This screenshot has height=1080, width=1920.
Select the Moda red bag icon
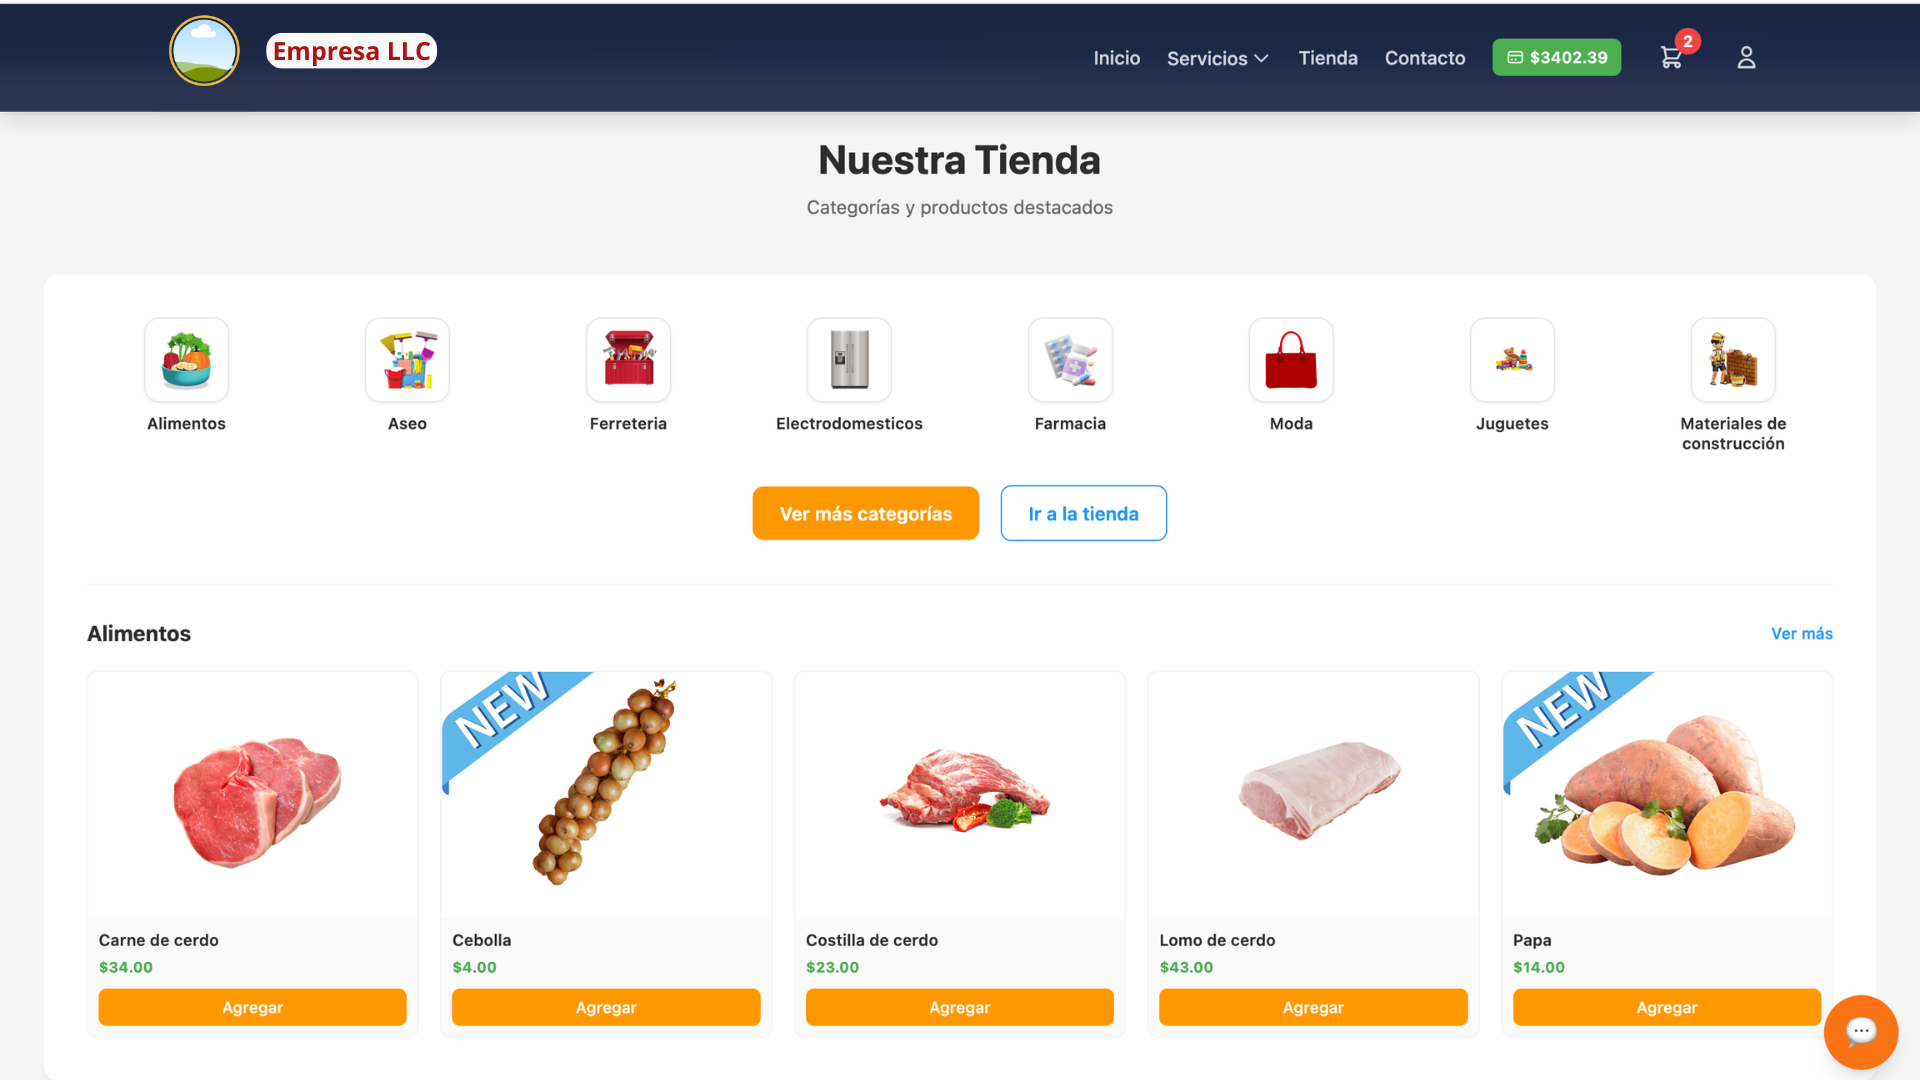(x=1291, y=360)
